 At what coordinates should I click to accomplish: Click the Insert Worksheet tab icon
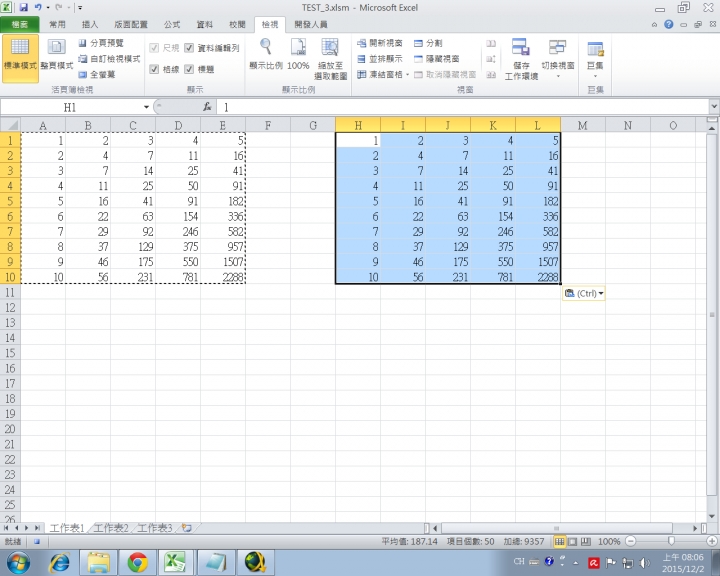[x=186, y=528]
